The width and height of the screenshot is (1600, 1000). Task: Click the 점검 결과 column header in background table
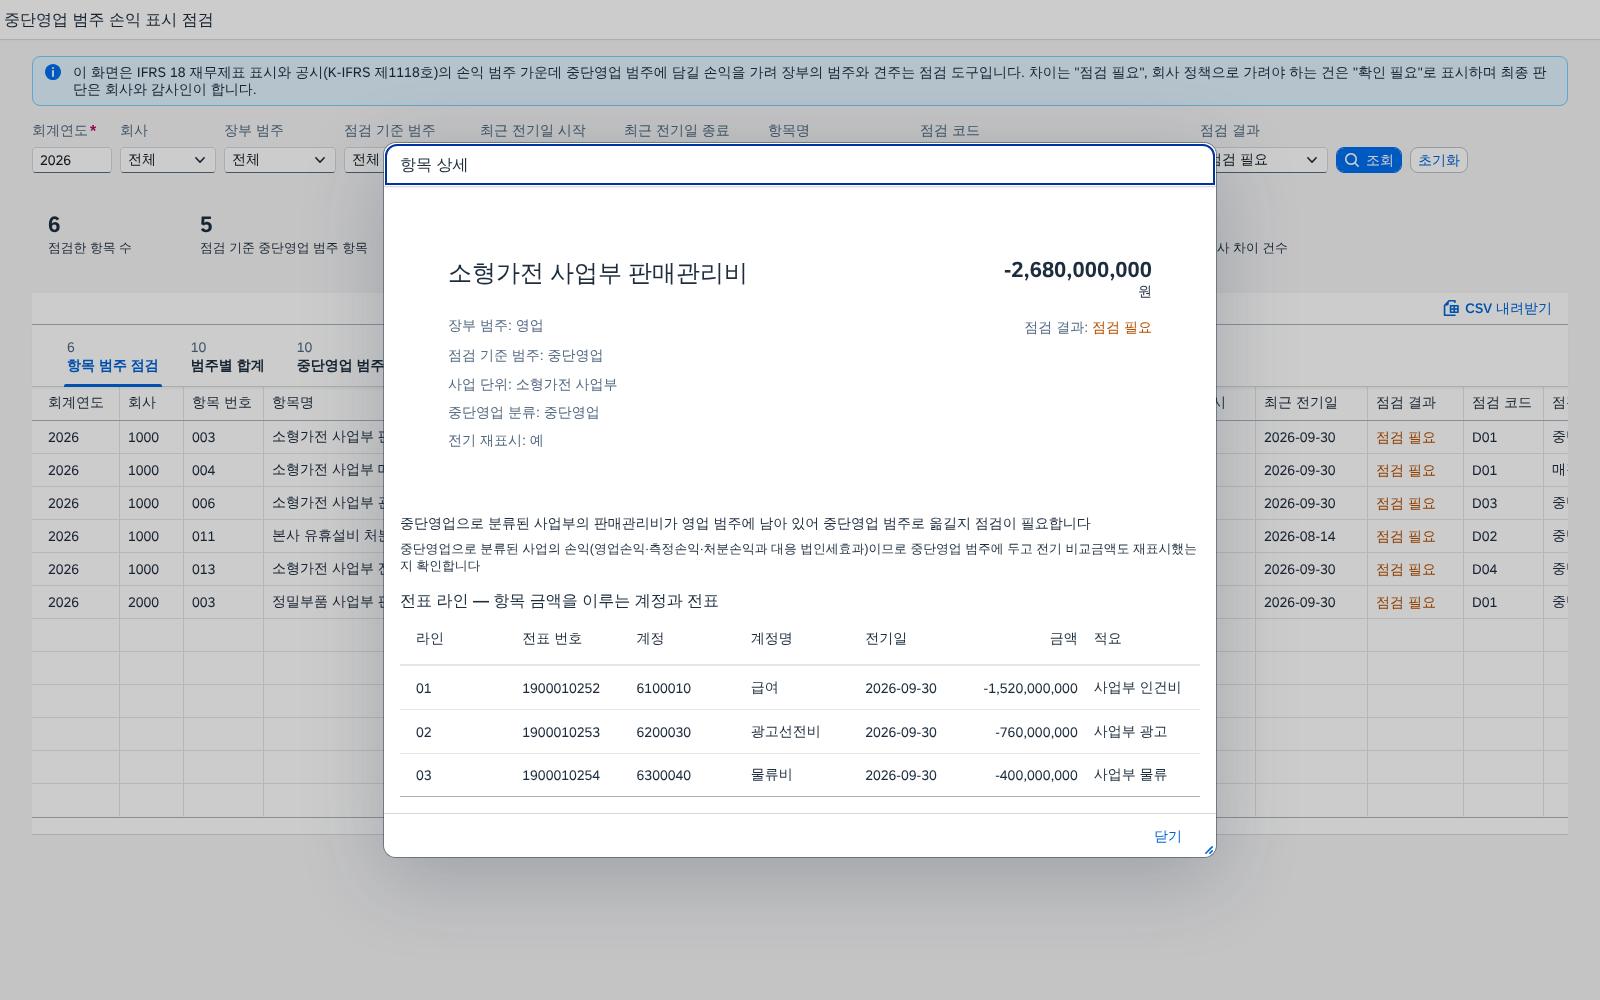1405,402
